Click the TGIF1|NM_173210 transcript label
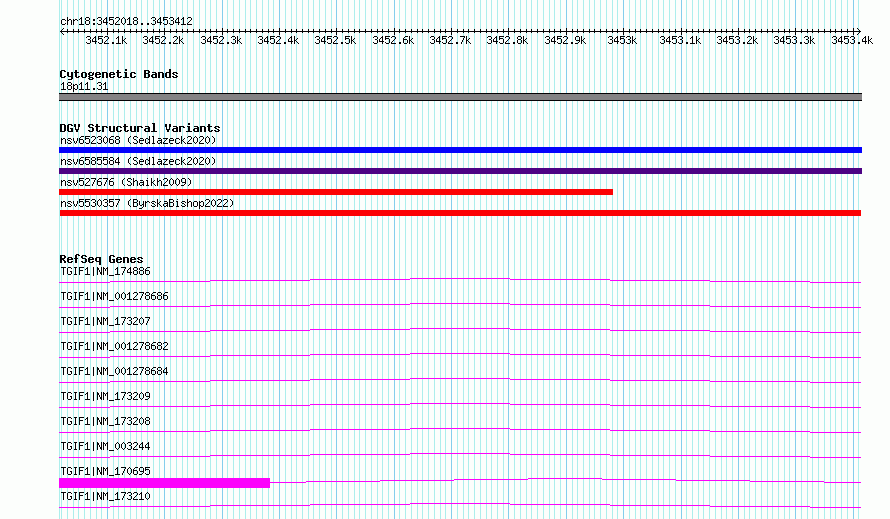Screen dimensions: 890x519 pos(105,496)
